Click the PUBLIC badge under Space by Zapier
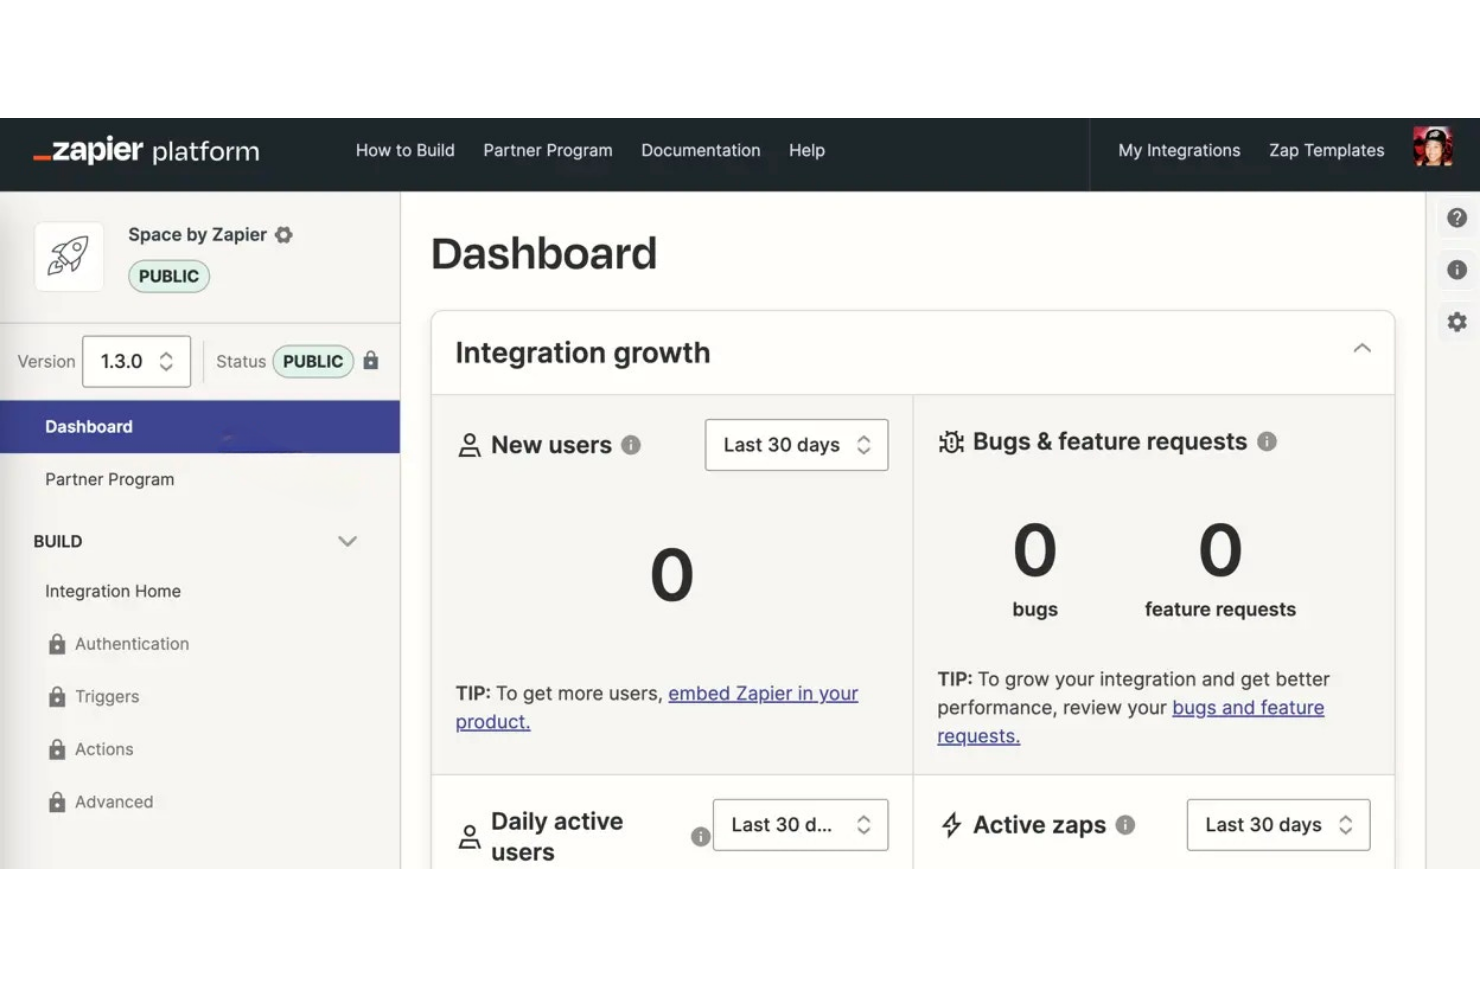 point(168,276)
